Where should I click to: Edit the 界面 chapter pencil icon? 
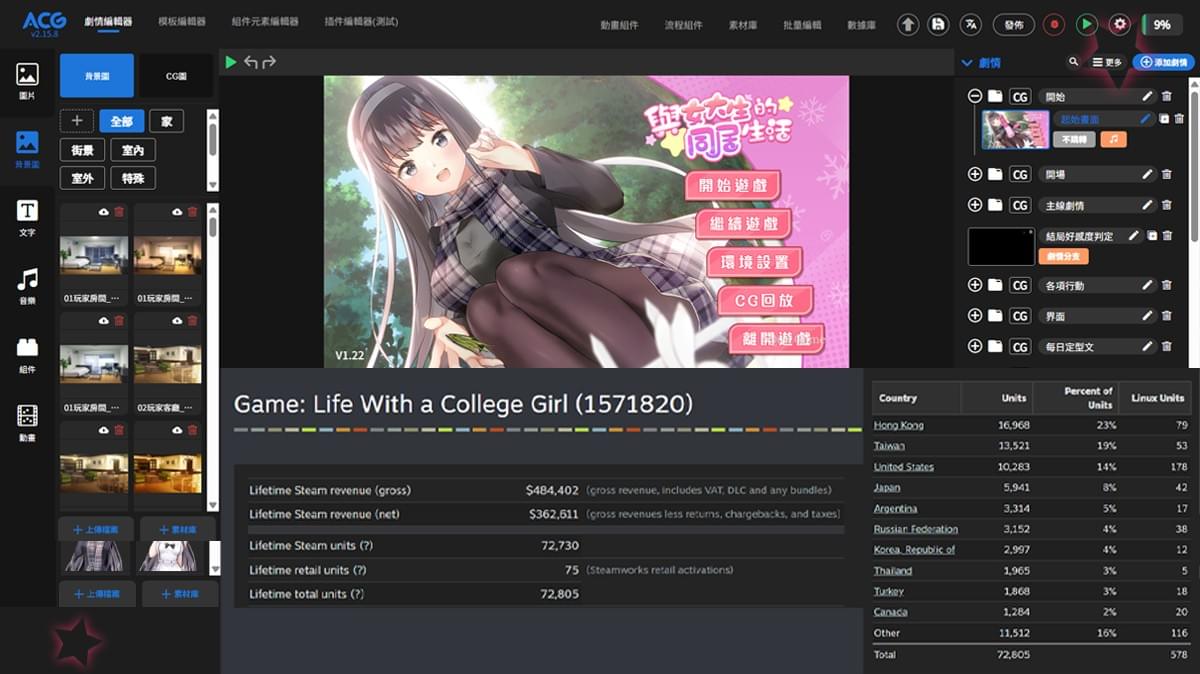pyautogui.click(x=1148, y=315)
